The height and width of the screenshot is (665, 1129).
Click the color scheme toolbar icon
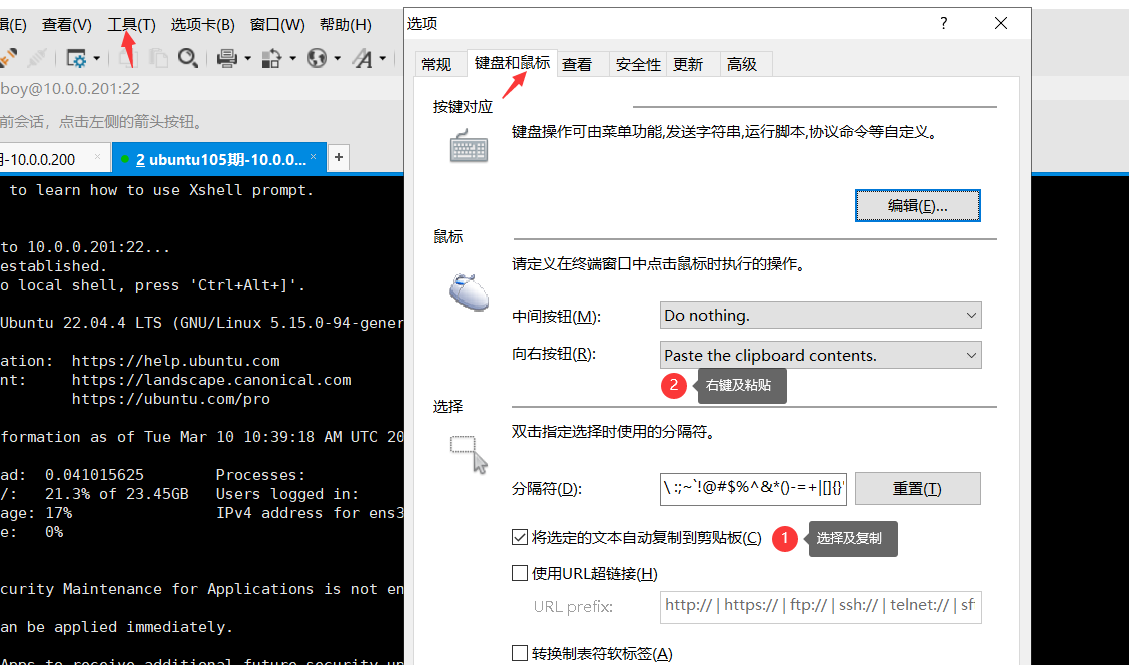271,58
